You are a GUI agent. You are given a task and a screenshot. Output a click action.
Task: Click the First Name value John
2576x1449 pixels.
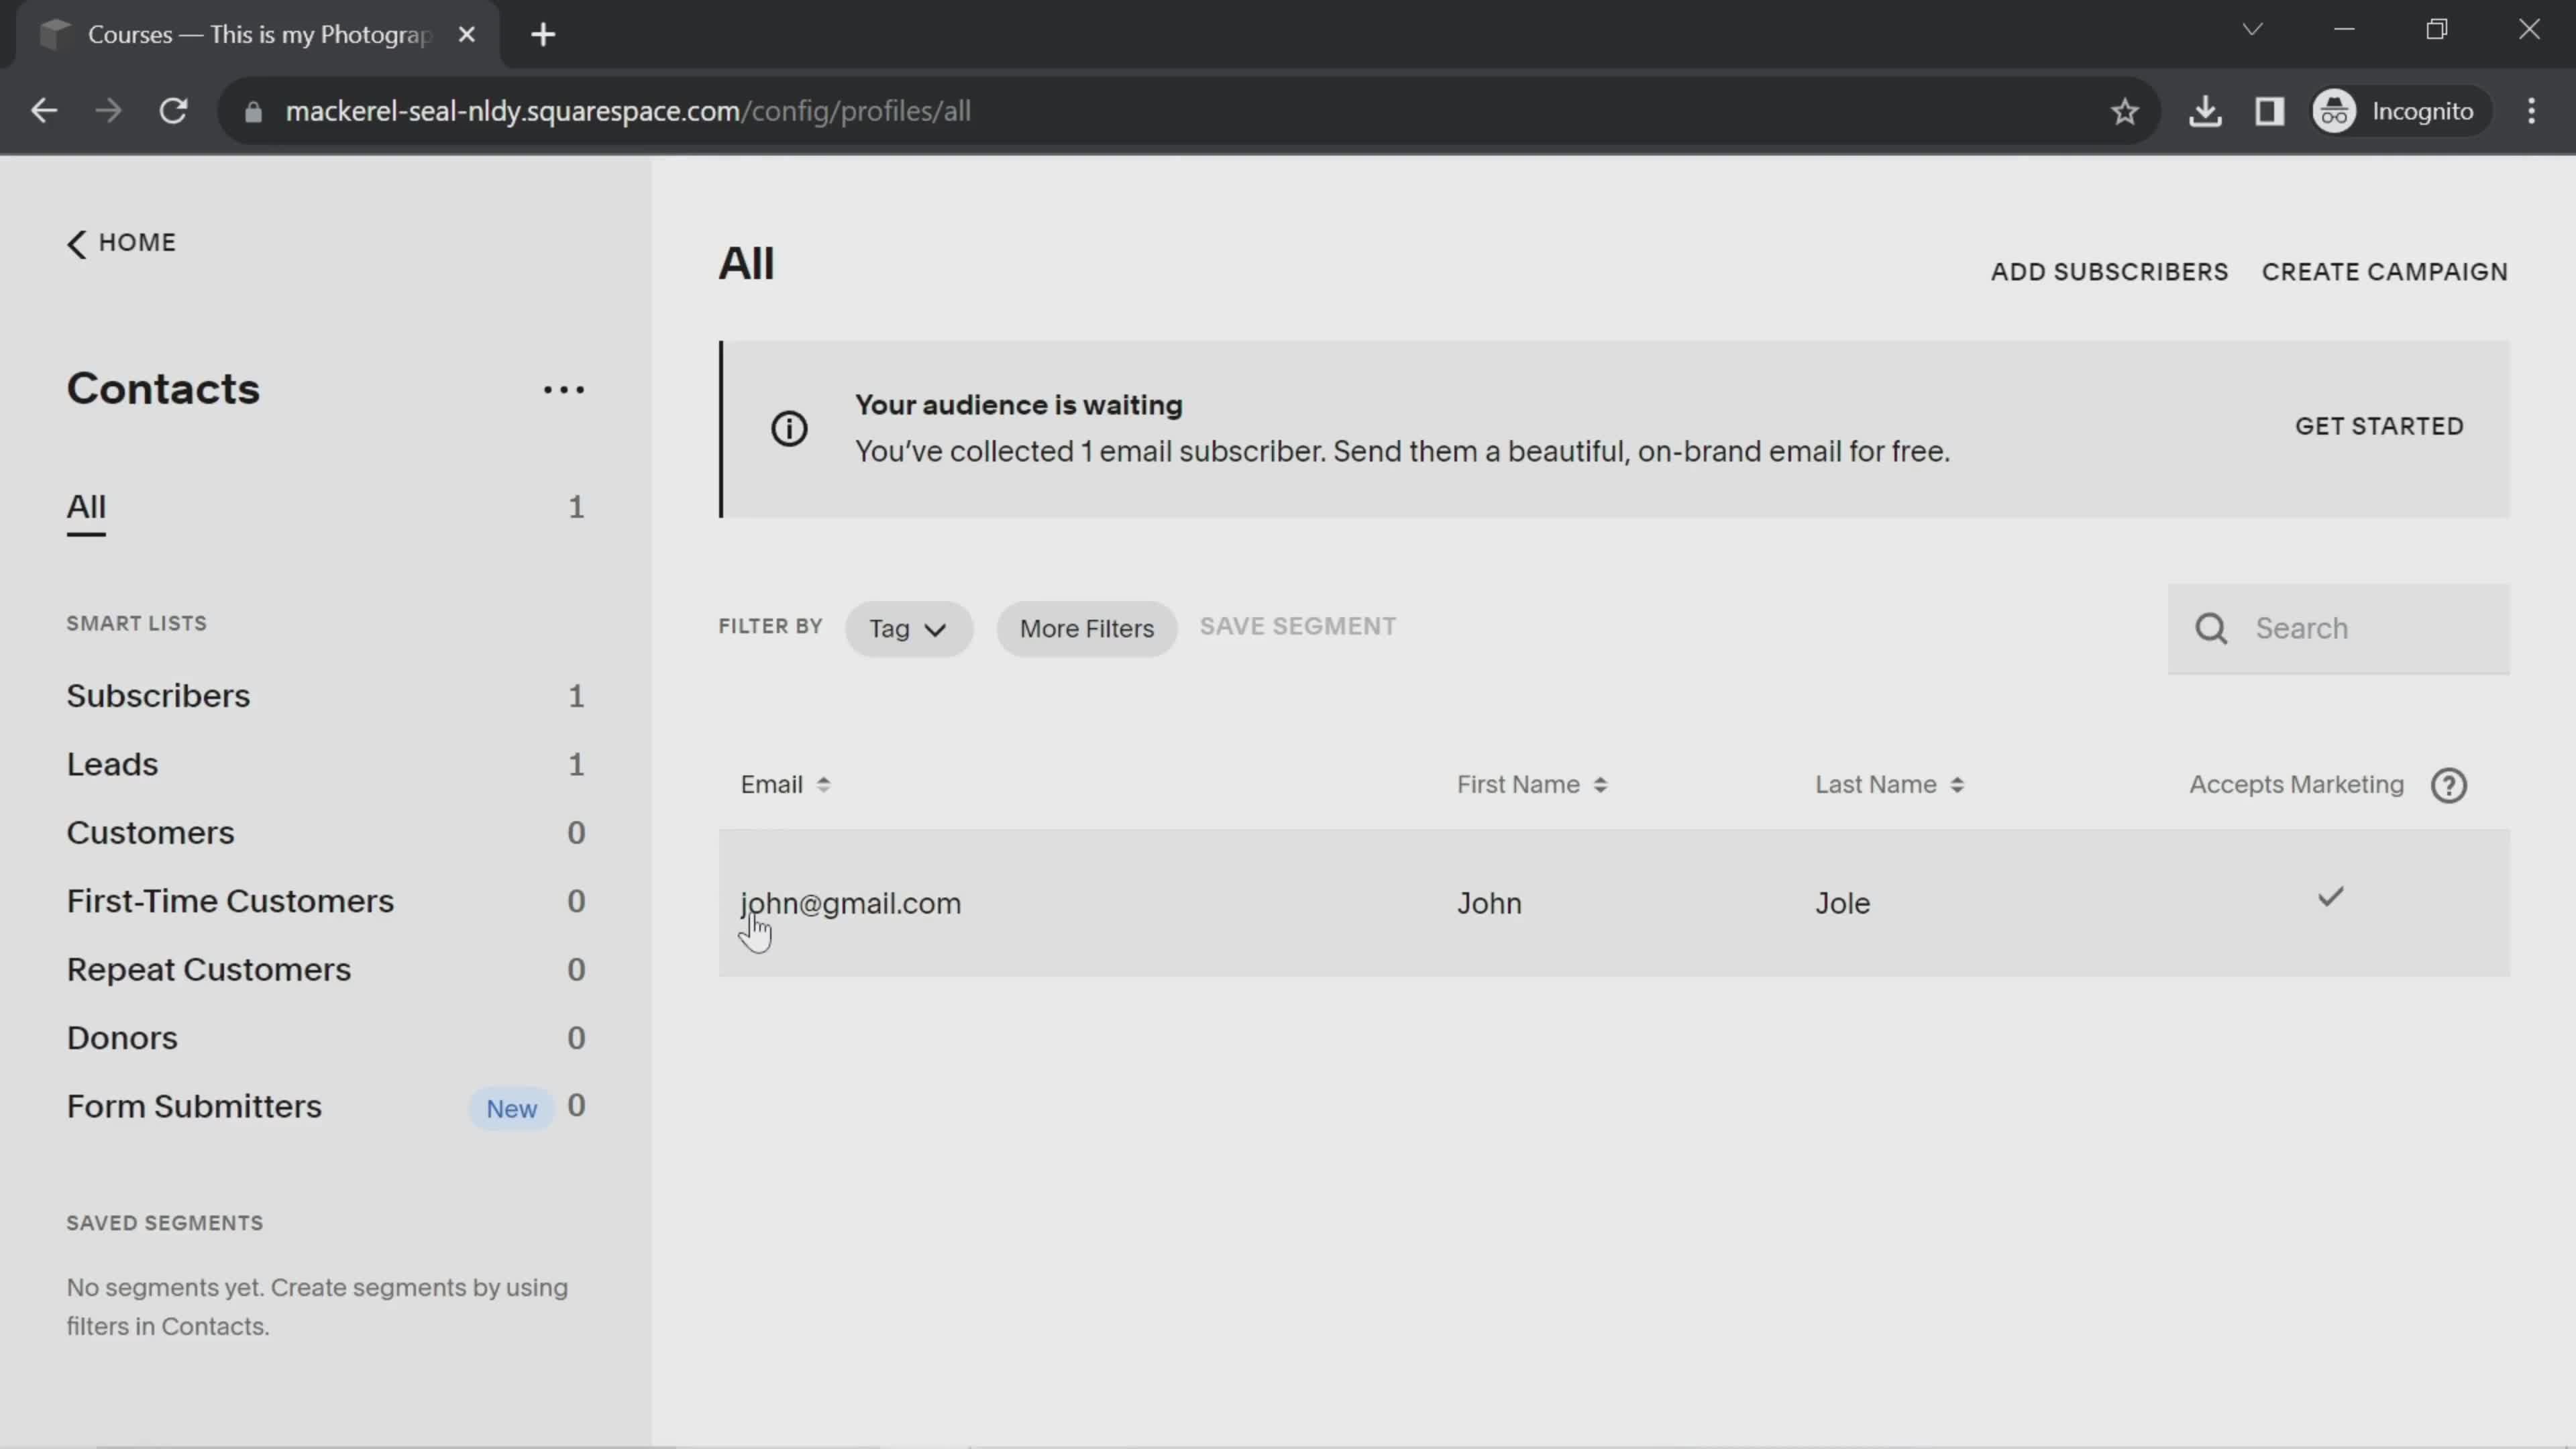click(x=1489, y=904)
